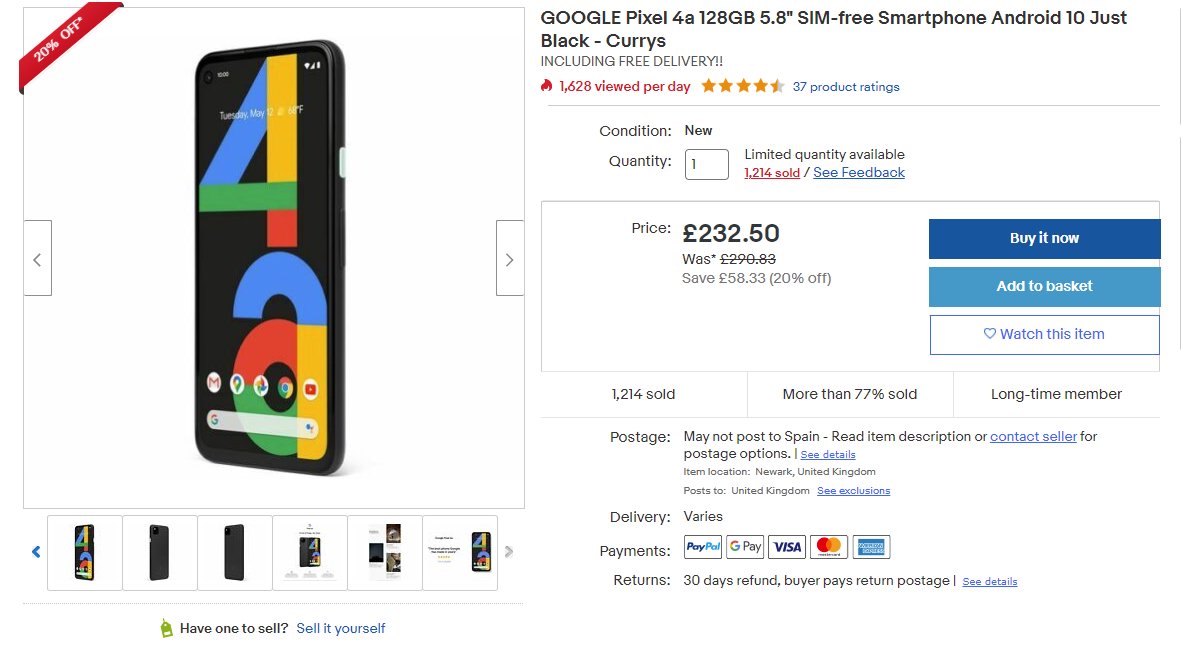This screenshot has width=1181, height=661.
Task: Click the Visa card icon
Action: point(787,547)
